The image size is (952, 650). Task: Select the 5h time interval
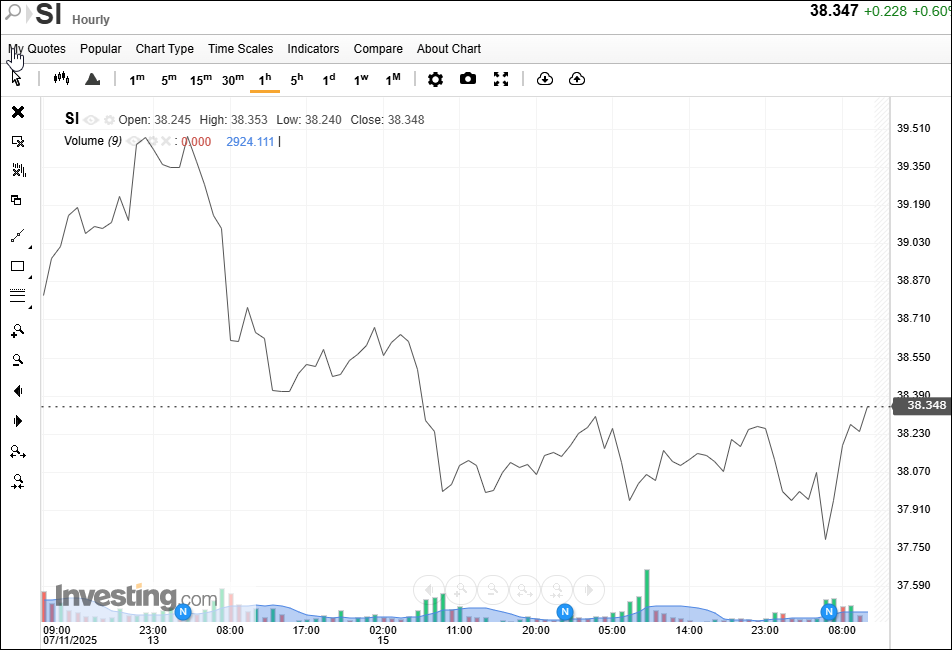[297, 79]
